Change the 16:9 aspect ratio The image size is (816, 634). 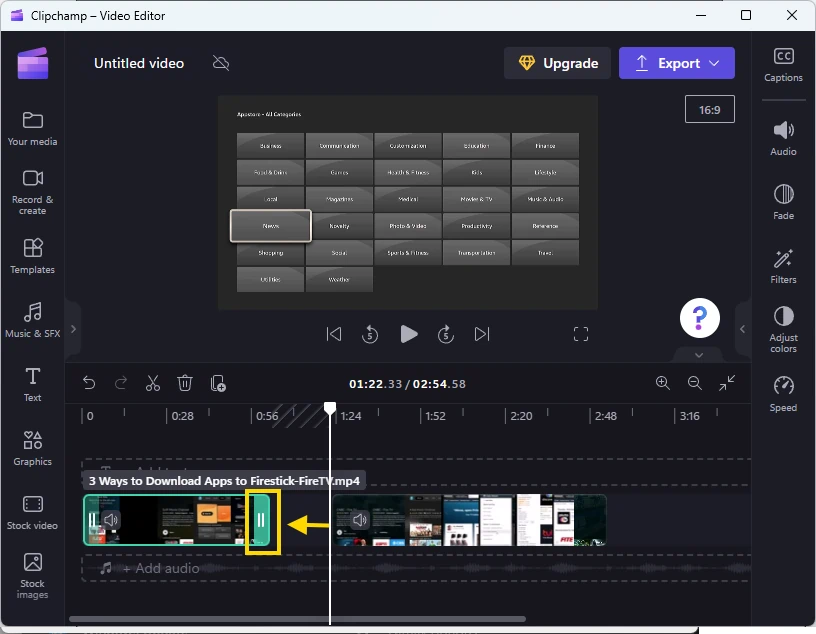click(x=710, y=109)
